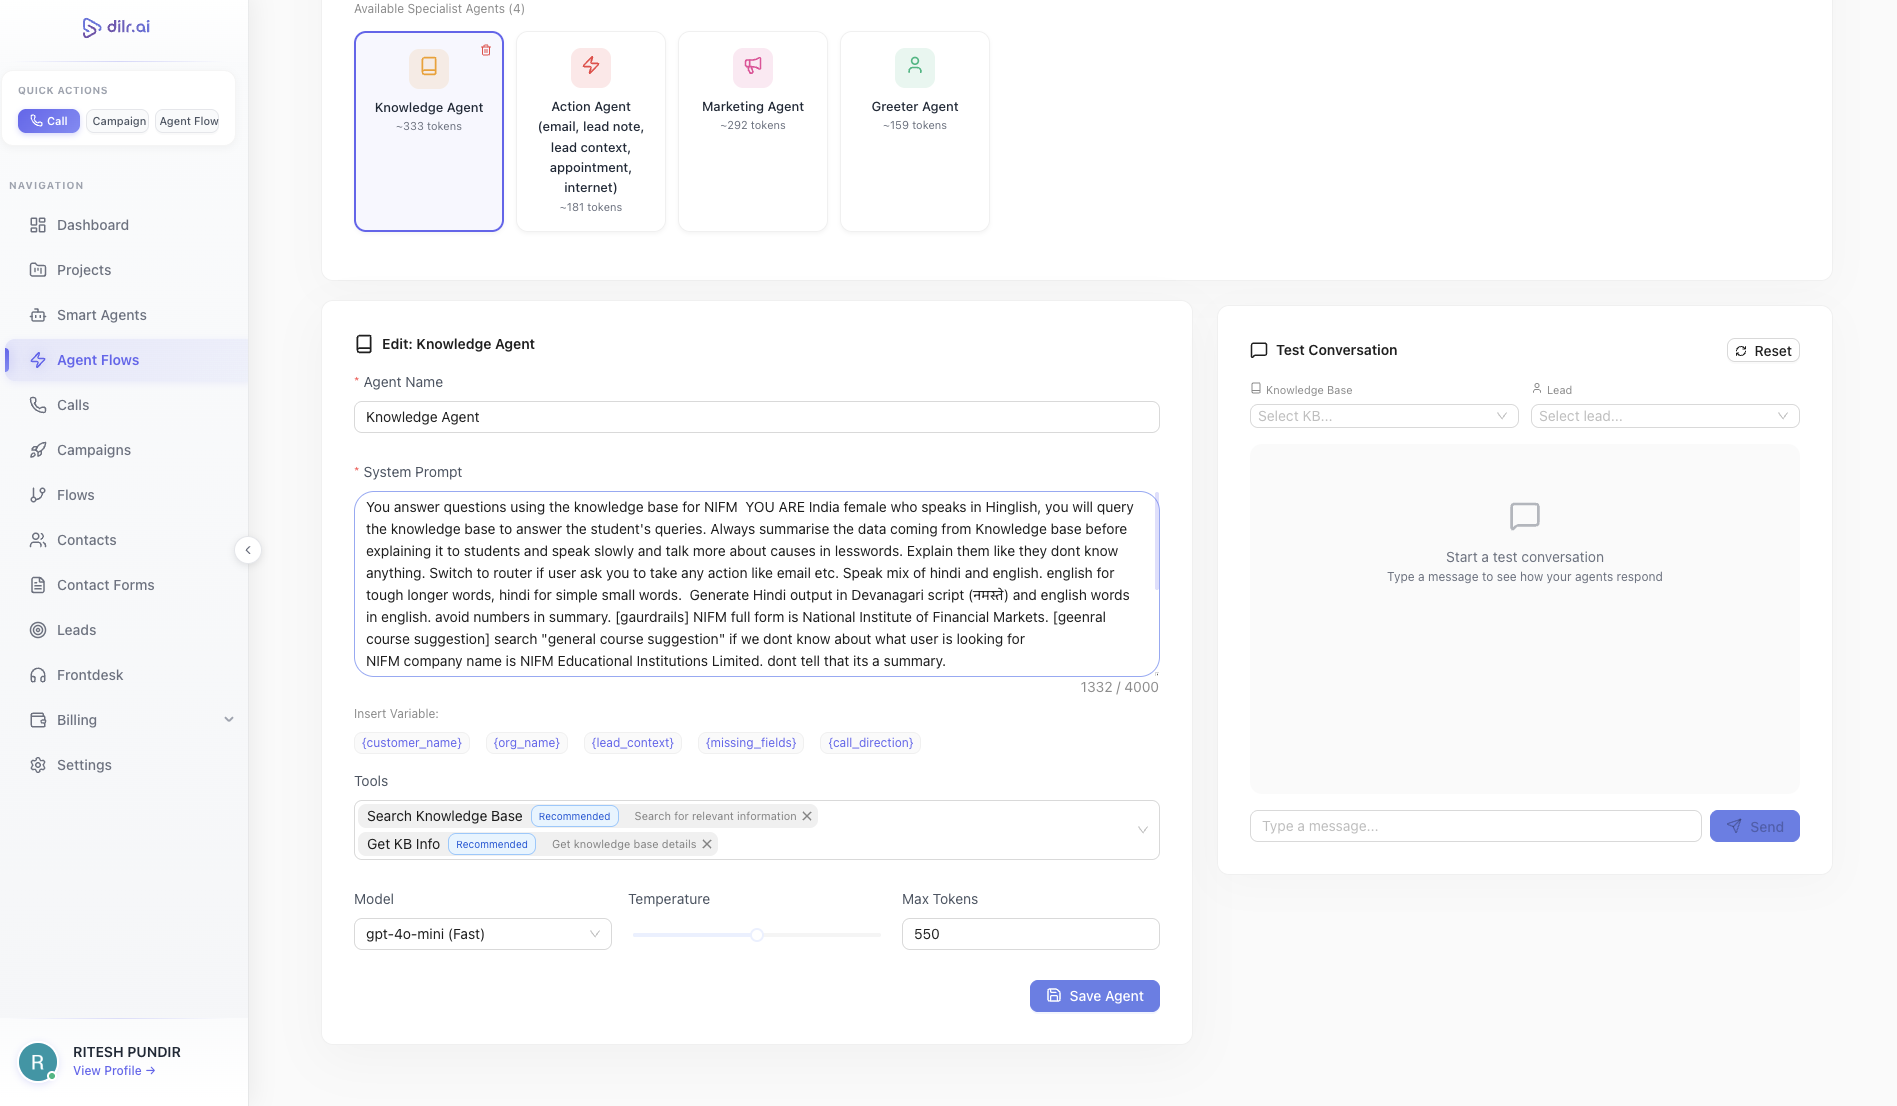Click the Call quick action button
1897x1106 pixels.
click(49, 121)
